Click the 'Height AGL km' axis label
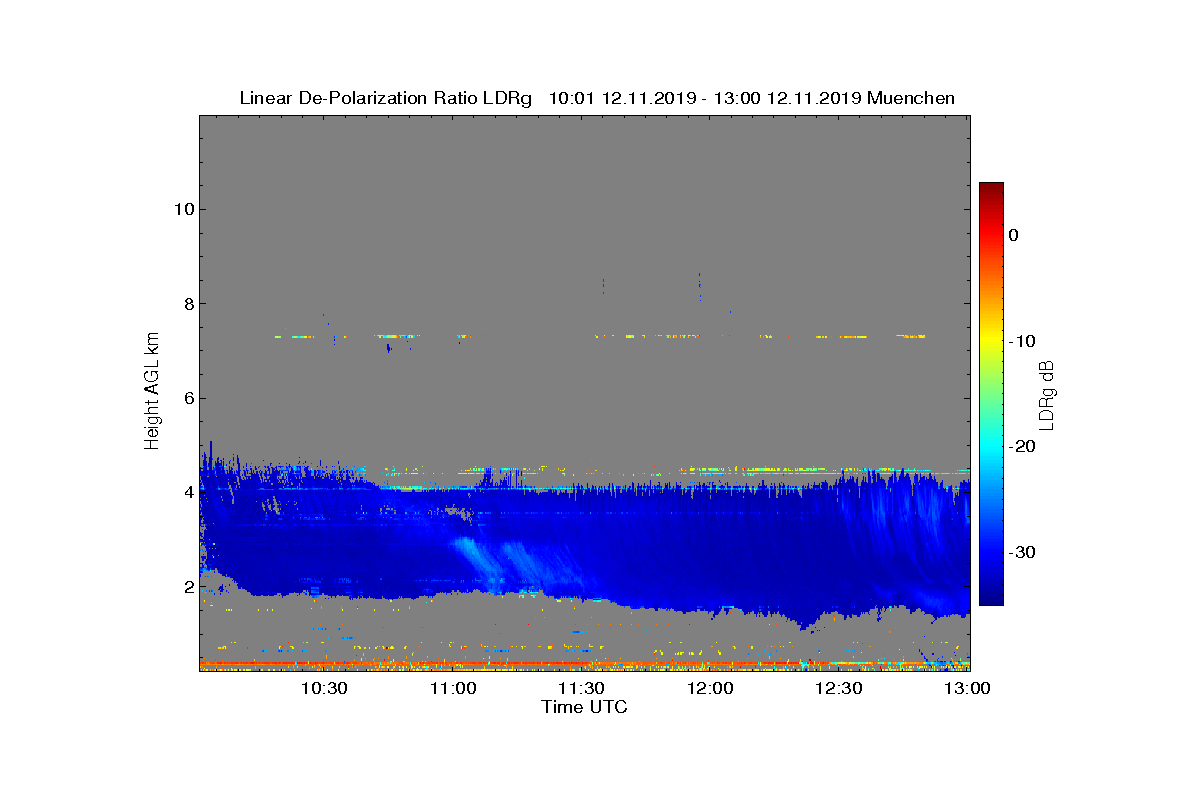 click(x=152, y=392)
